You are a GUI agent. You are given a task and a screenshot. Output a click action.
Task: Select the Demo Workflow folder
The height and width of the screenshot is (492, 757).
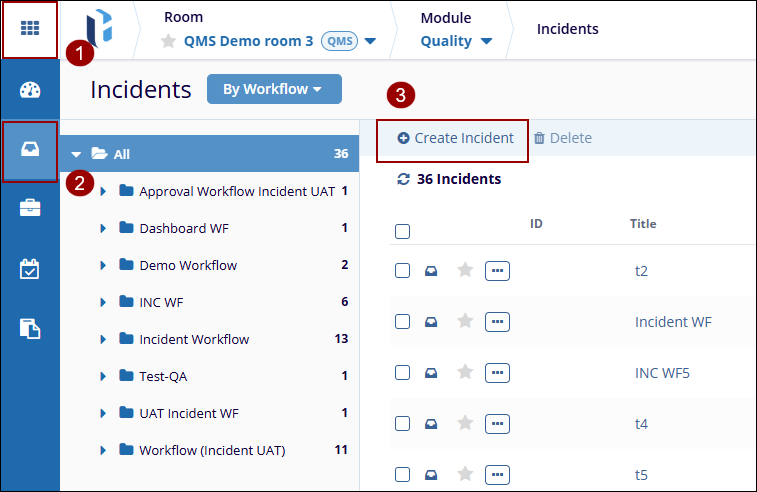(x=188, y=265)
